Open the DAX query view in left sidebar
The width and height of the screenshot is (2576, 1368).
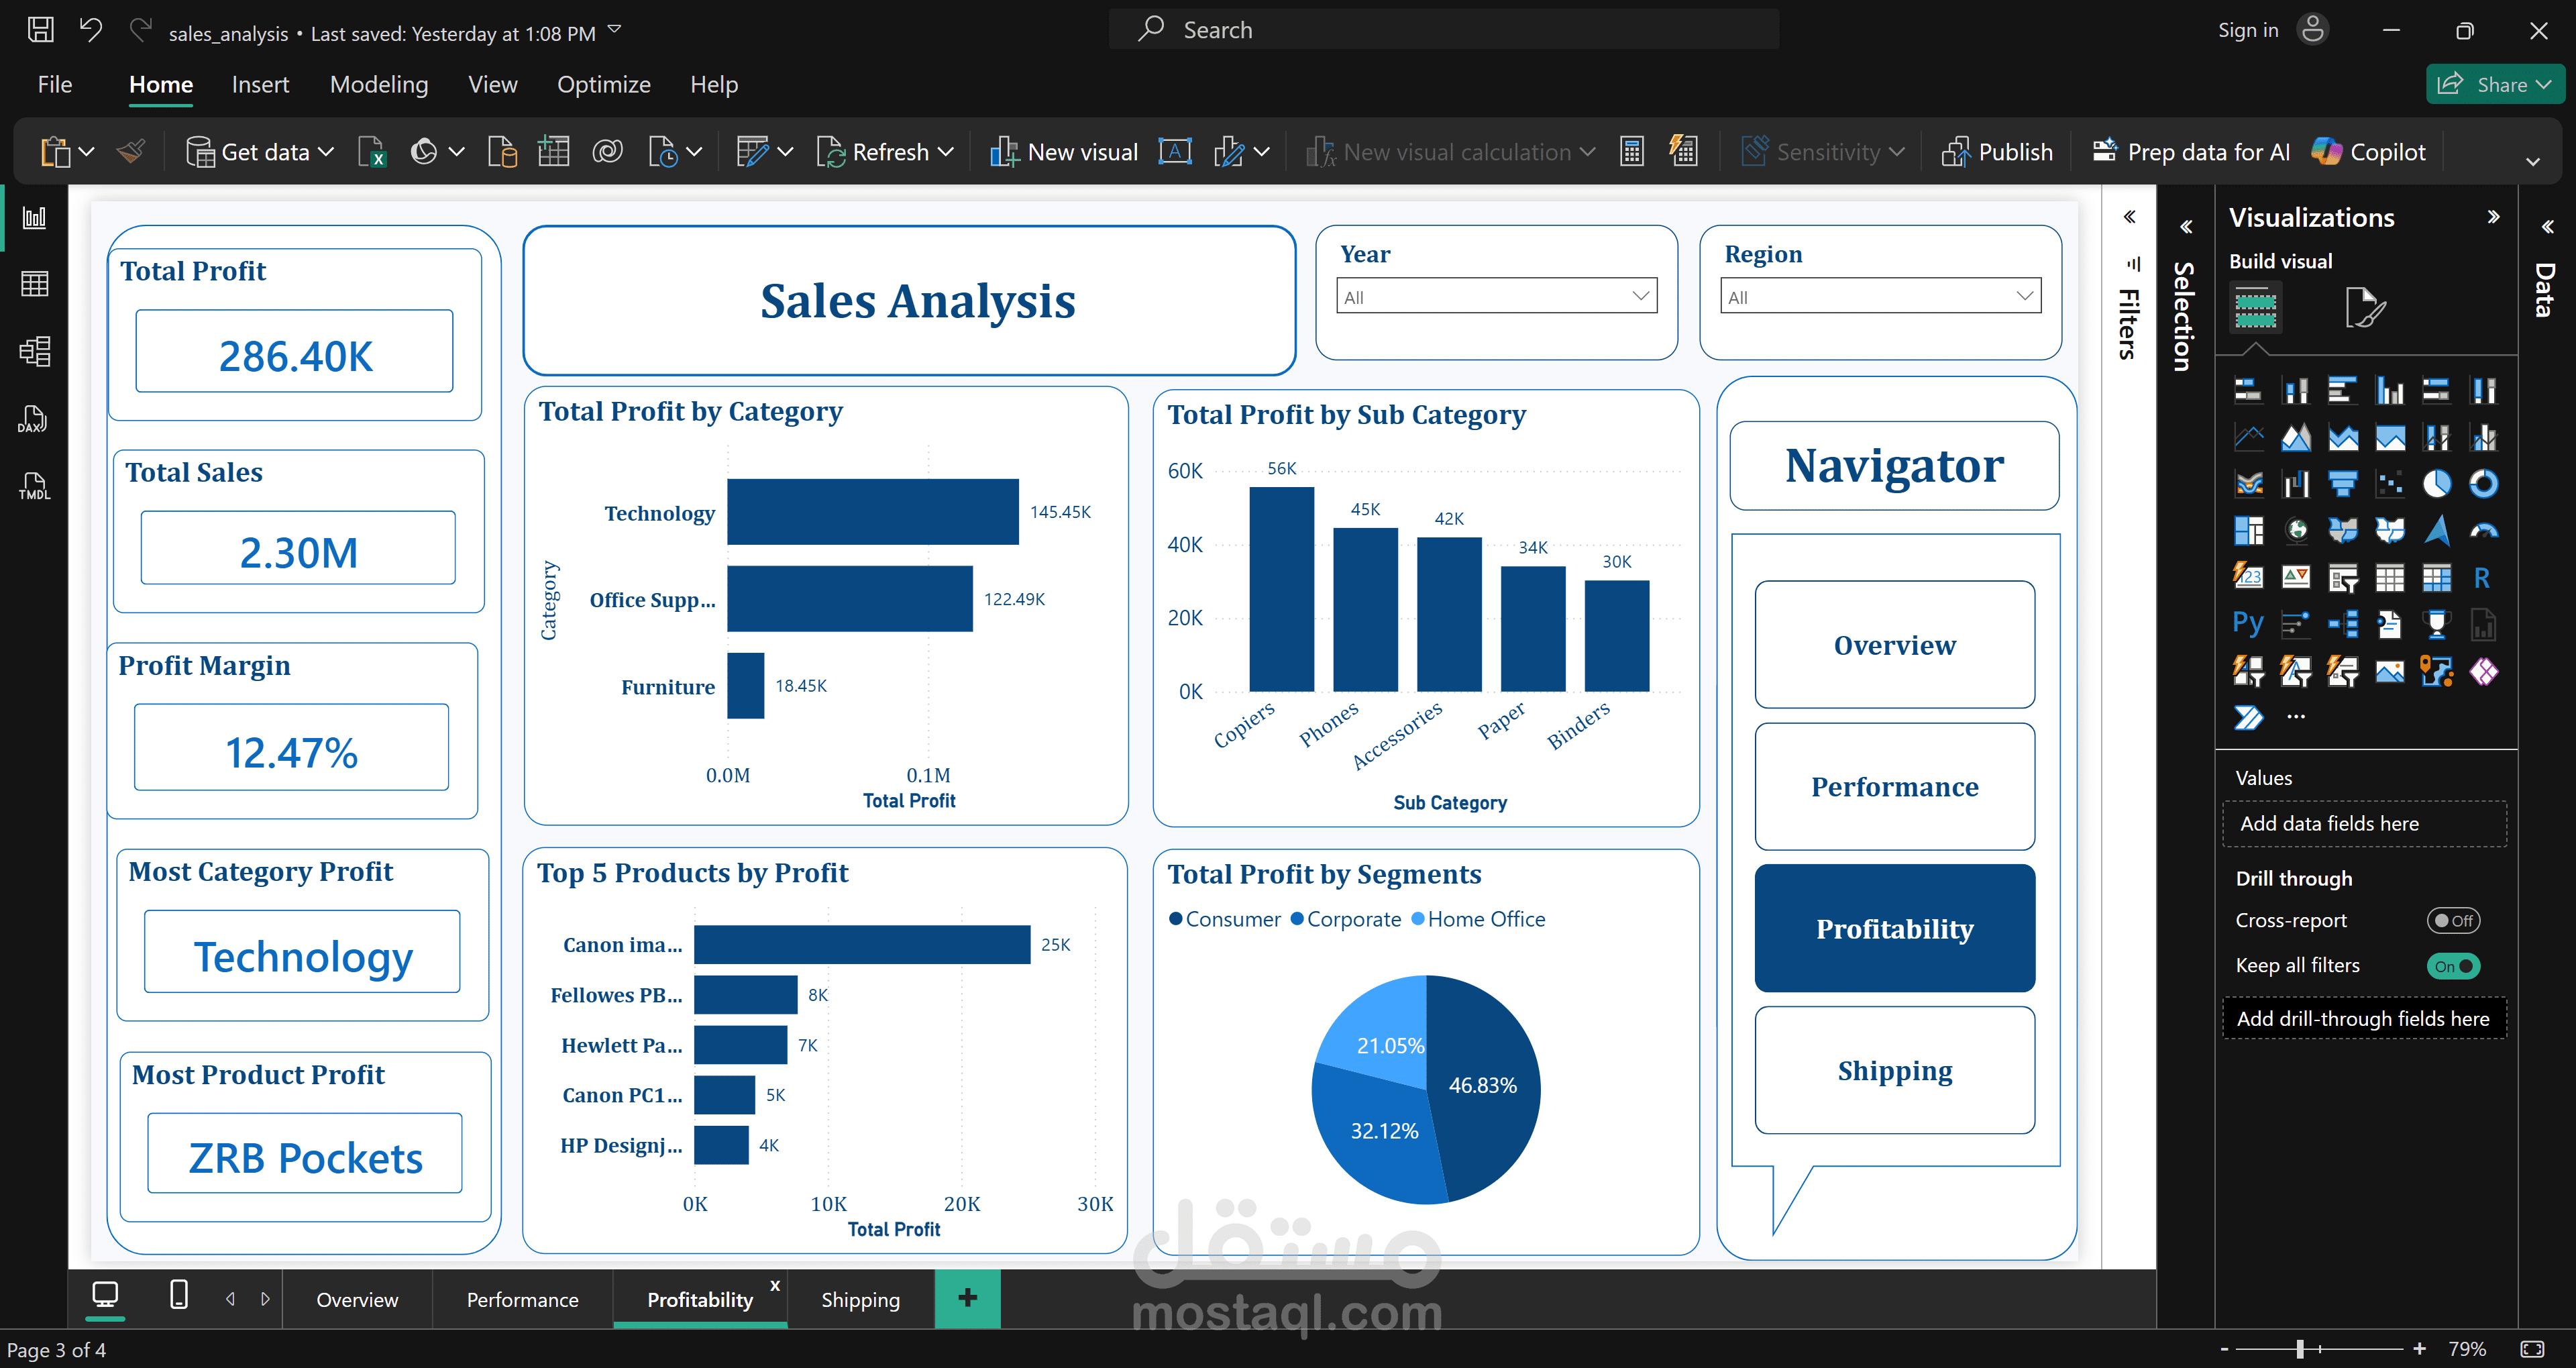[x=33, y=419]
